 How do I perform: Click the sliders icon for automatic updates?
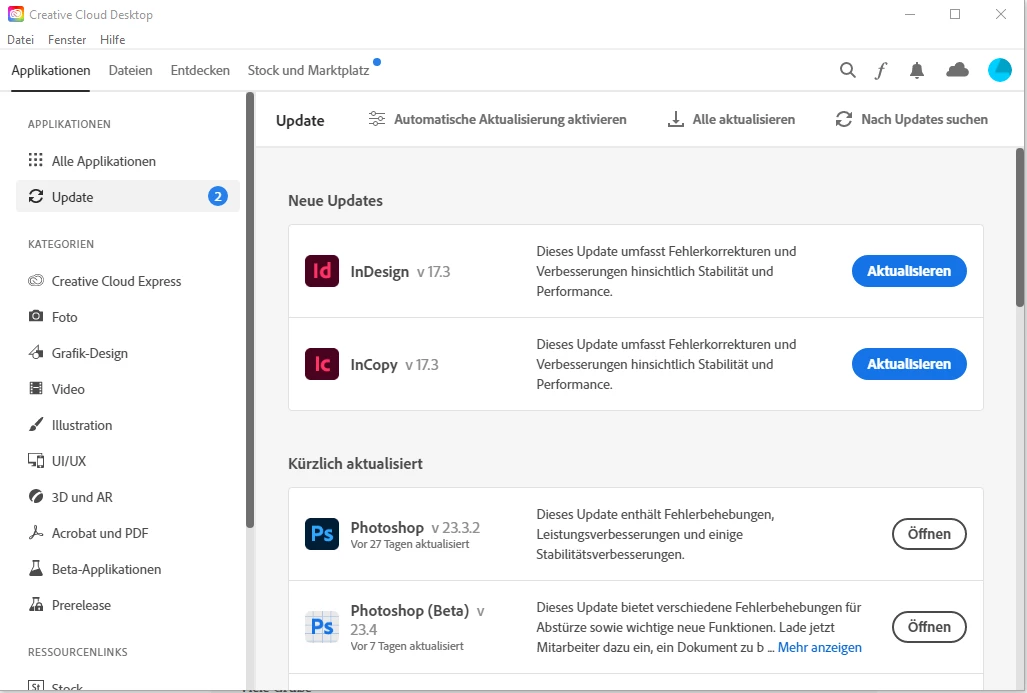[x=377, y=119]
